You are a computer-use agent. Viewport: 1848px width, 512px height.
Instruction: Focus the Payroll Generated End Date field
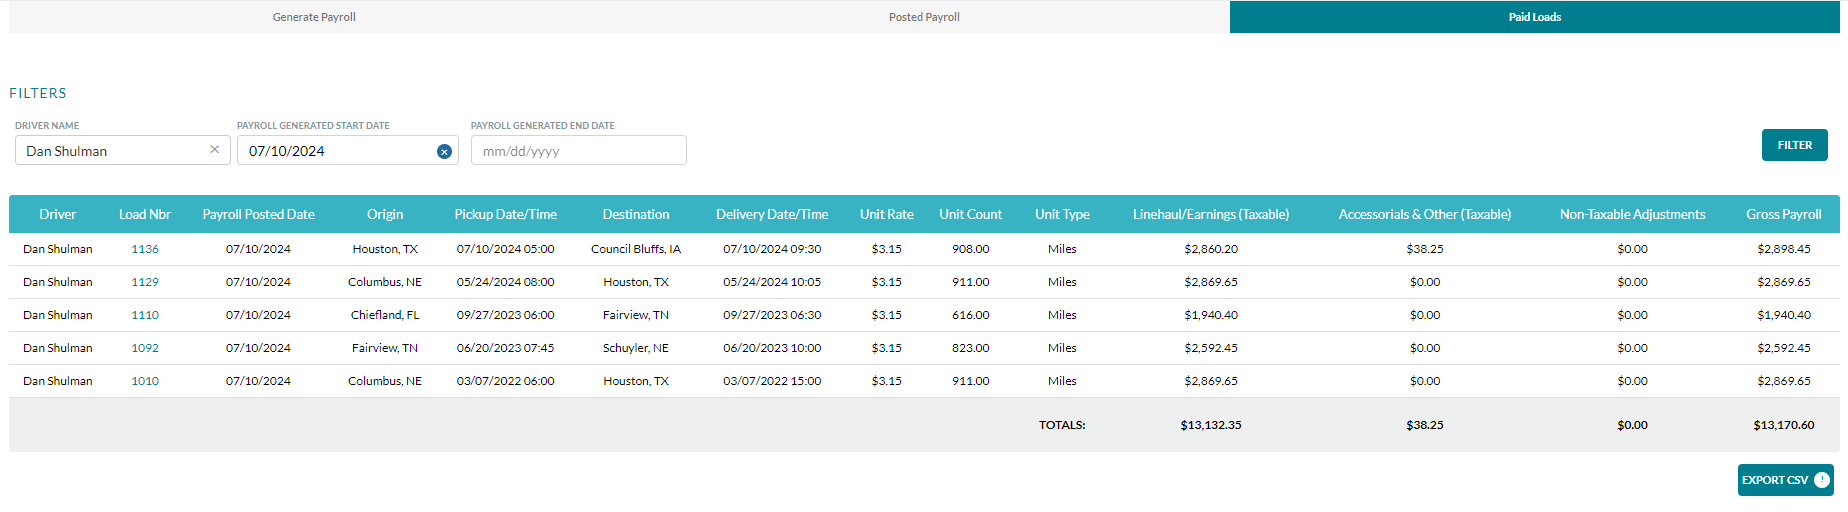578,150
